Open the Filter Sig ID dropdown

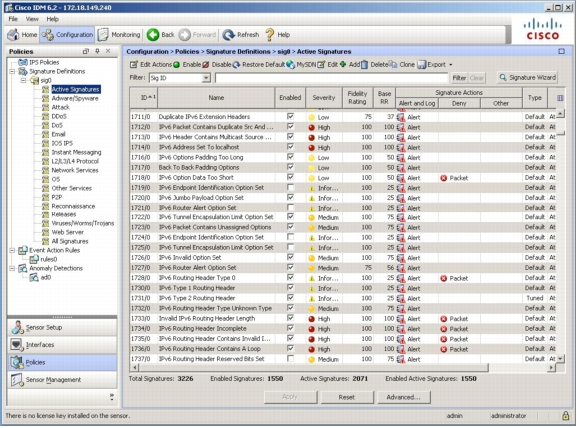click(206, 78)
